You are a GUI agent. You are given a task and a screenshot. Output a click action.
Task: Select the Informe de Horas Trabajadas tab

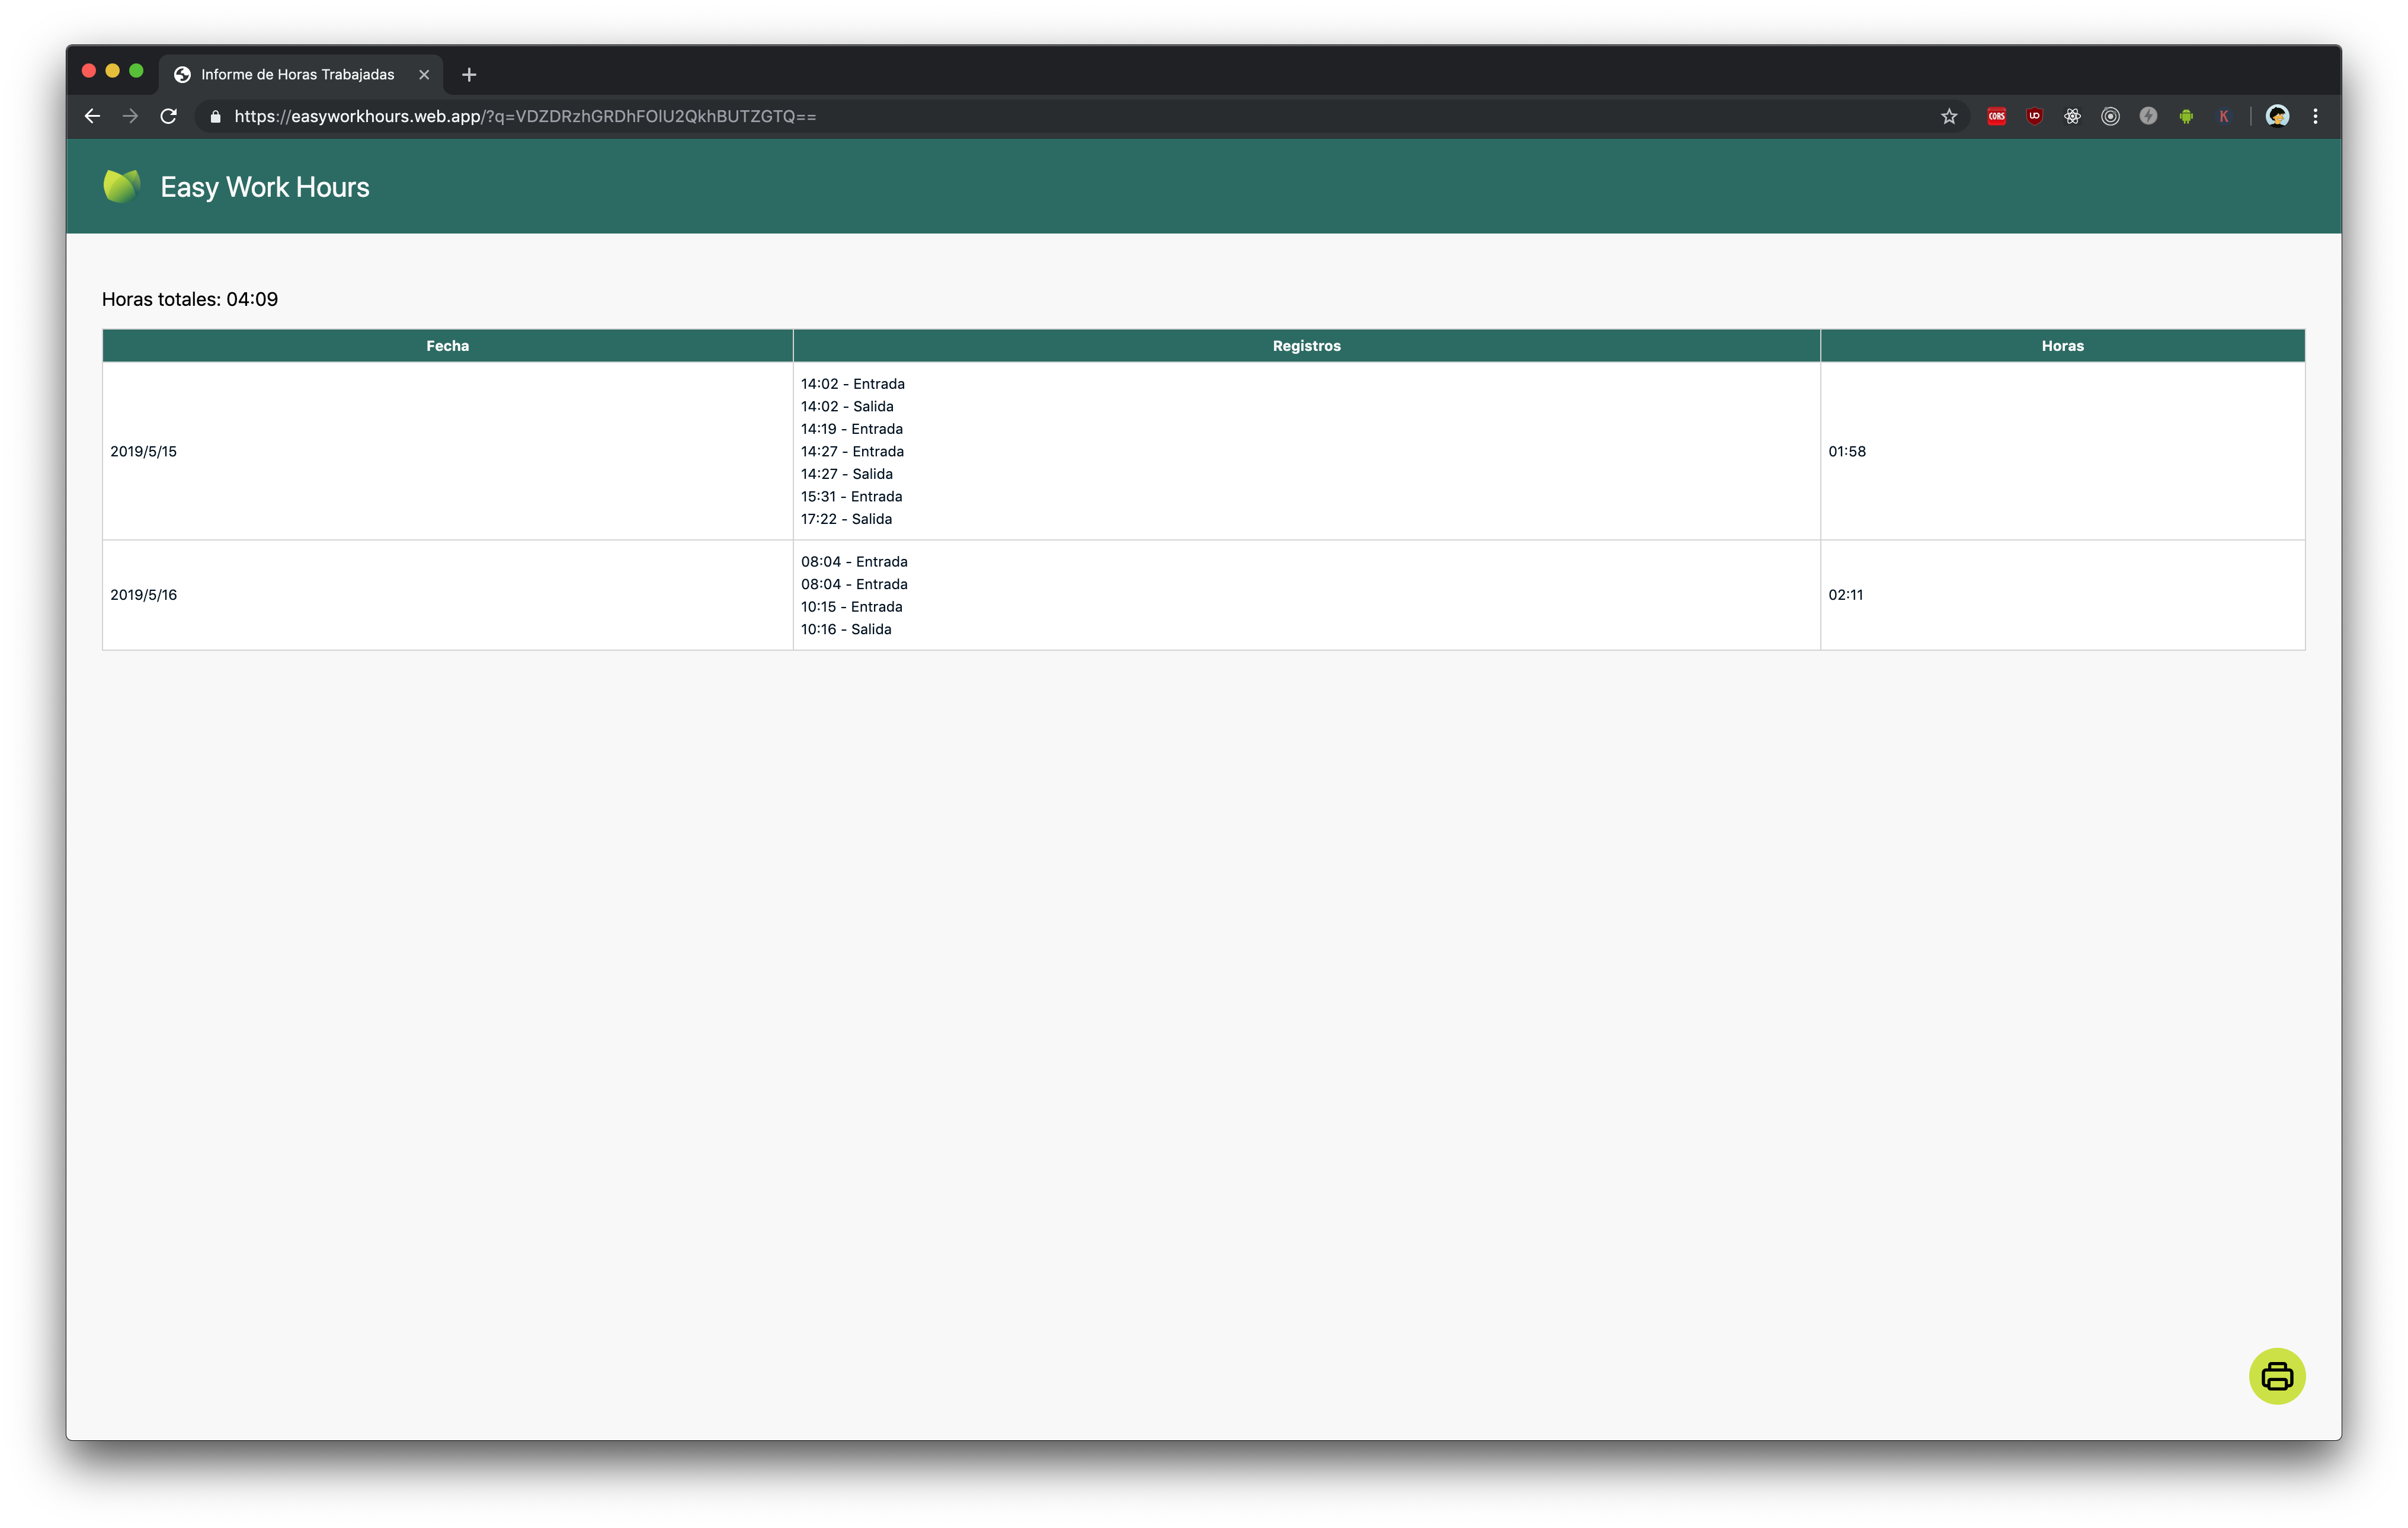[x=297, y=74]
